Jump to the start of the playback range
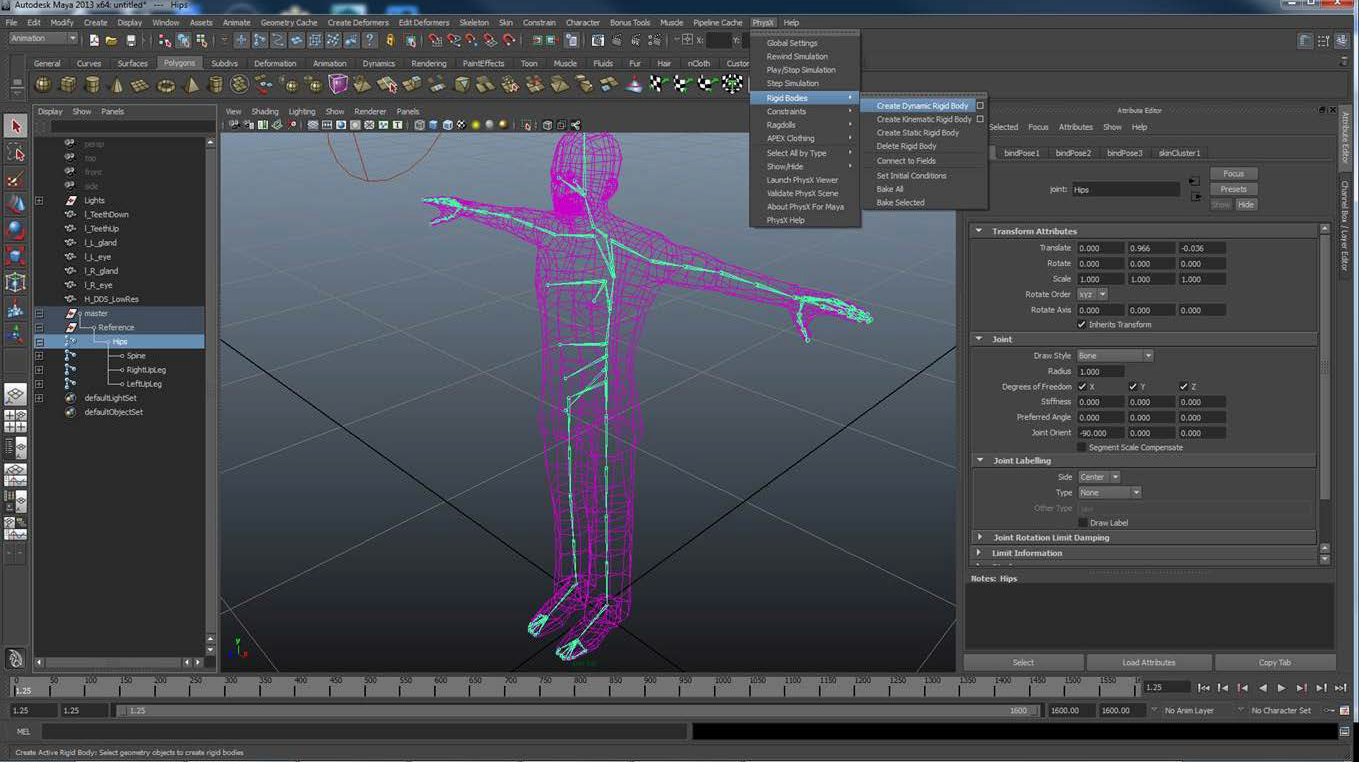1359x762 pixels. point(1204,688)
